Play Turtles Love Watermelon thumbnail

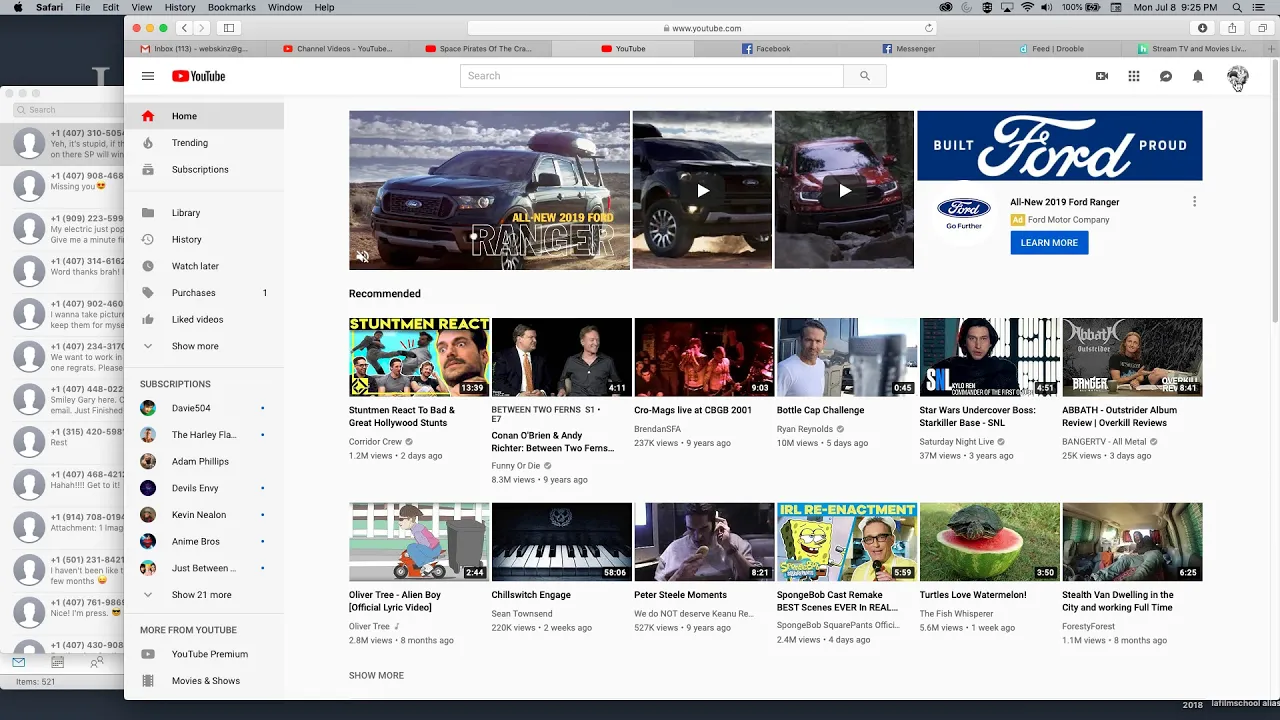point(989,542)
